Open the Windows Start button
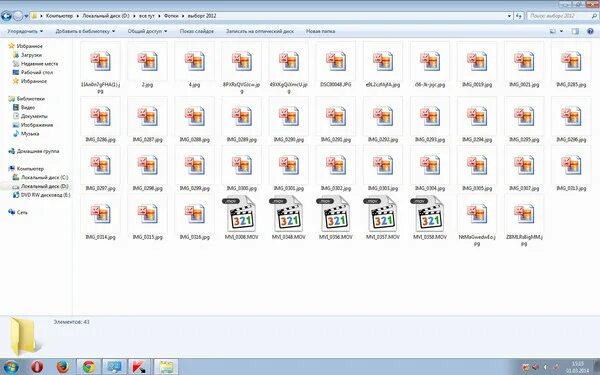The width and height of the screenshot is (600, 375). point(10,367)
